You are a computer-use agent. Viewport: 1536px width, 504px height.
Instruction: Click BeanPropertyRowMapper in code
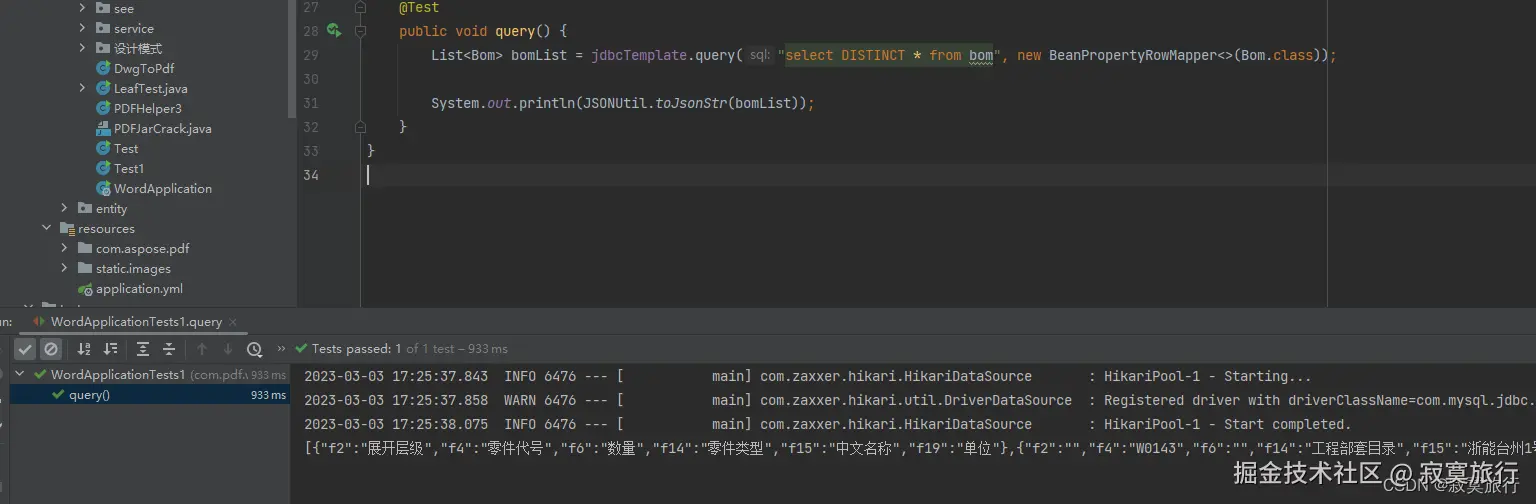click(x=1133, y=55)
